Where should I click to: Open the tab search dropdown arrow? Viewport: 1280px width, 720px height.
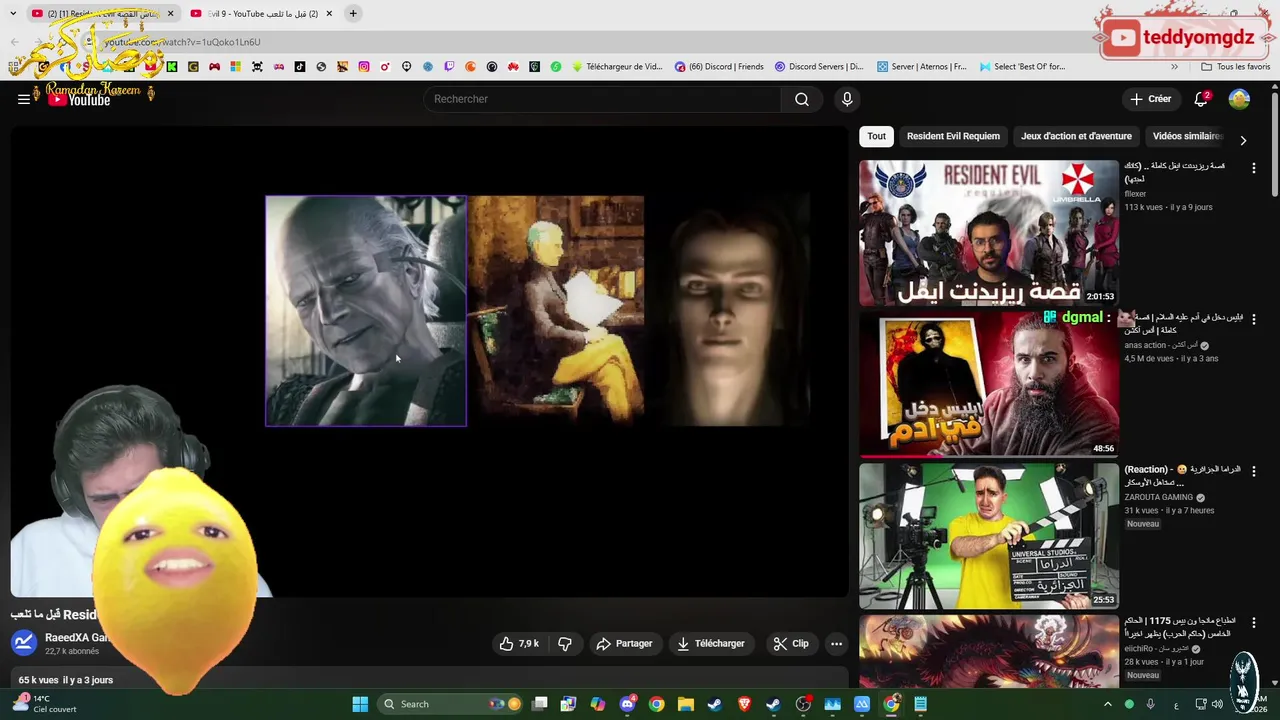(x=13, y=13)
